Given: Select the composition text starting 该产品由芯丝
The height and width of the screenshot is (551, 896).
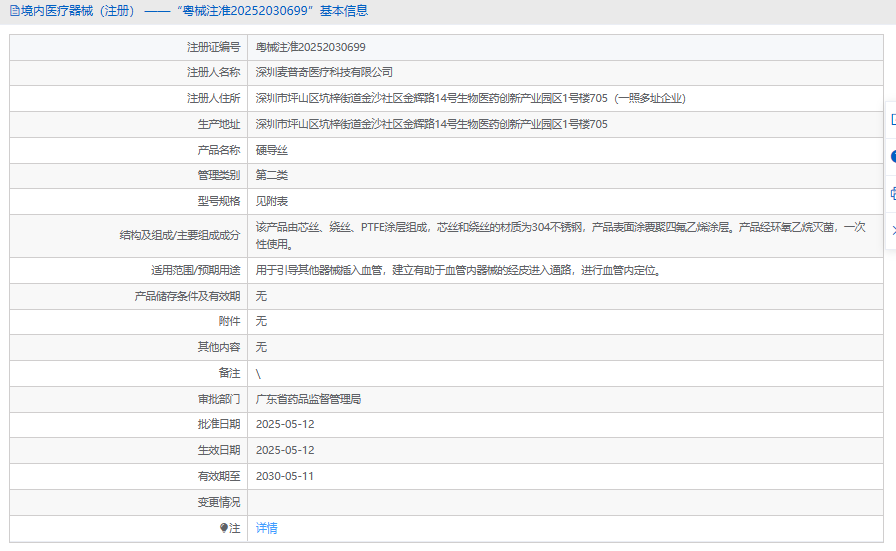Looking at the screenshot, I should pyautogui.click(x=561, y=235).
